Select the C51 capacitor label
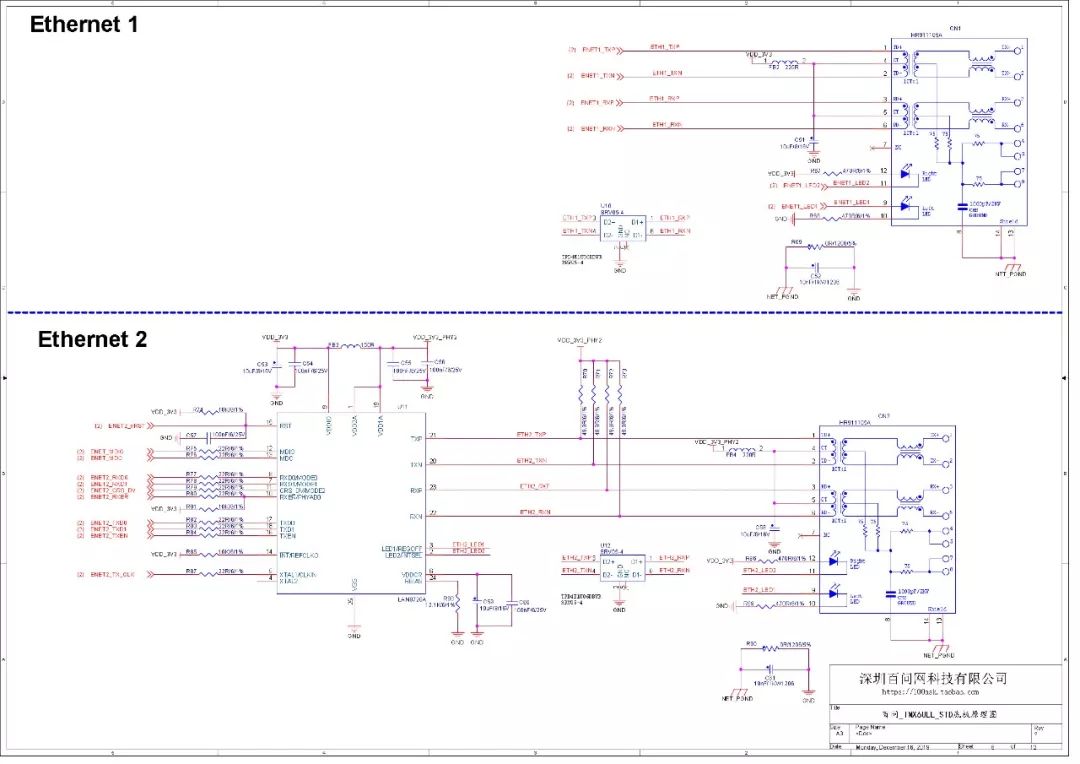This screenshot has width=1080, height=764. point(800,140)
